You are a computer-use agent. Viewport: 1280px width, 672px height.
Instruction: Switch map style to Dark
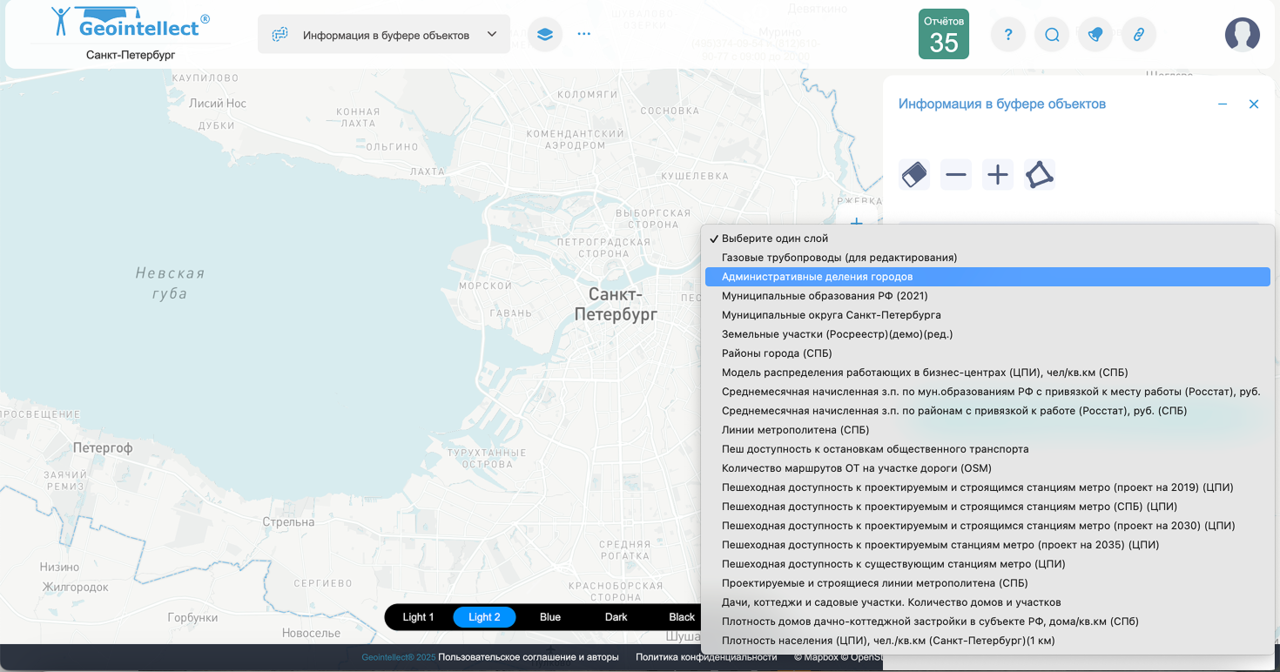[616, 617]
